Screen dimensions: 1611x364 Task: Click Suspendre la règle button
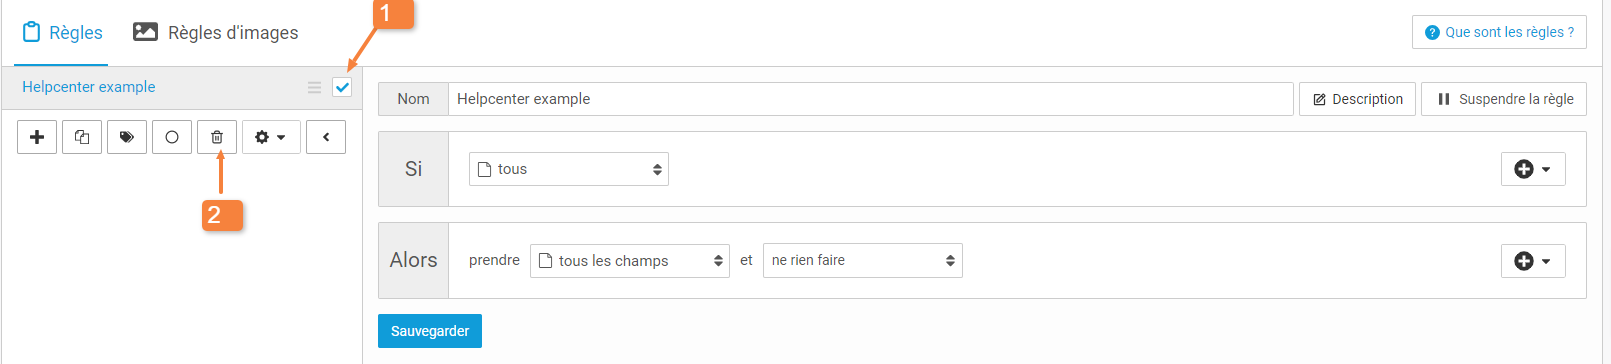click(x=1504, y=99)
